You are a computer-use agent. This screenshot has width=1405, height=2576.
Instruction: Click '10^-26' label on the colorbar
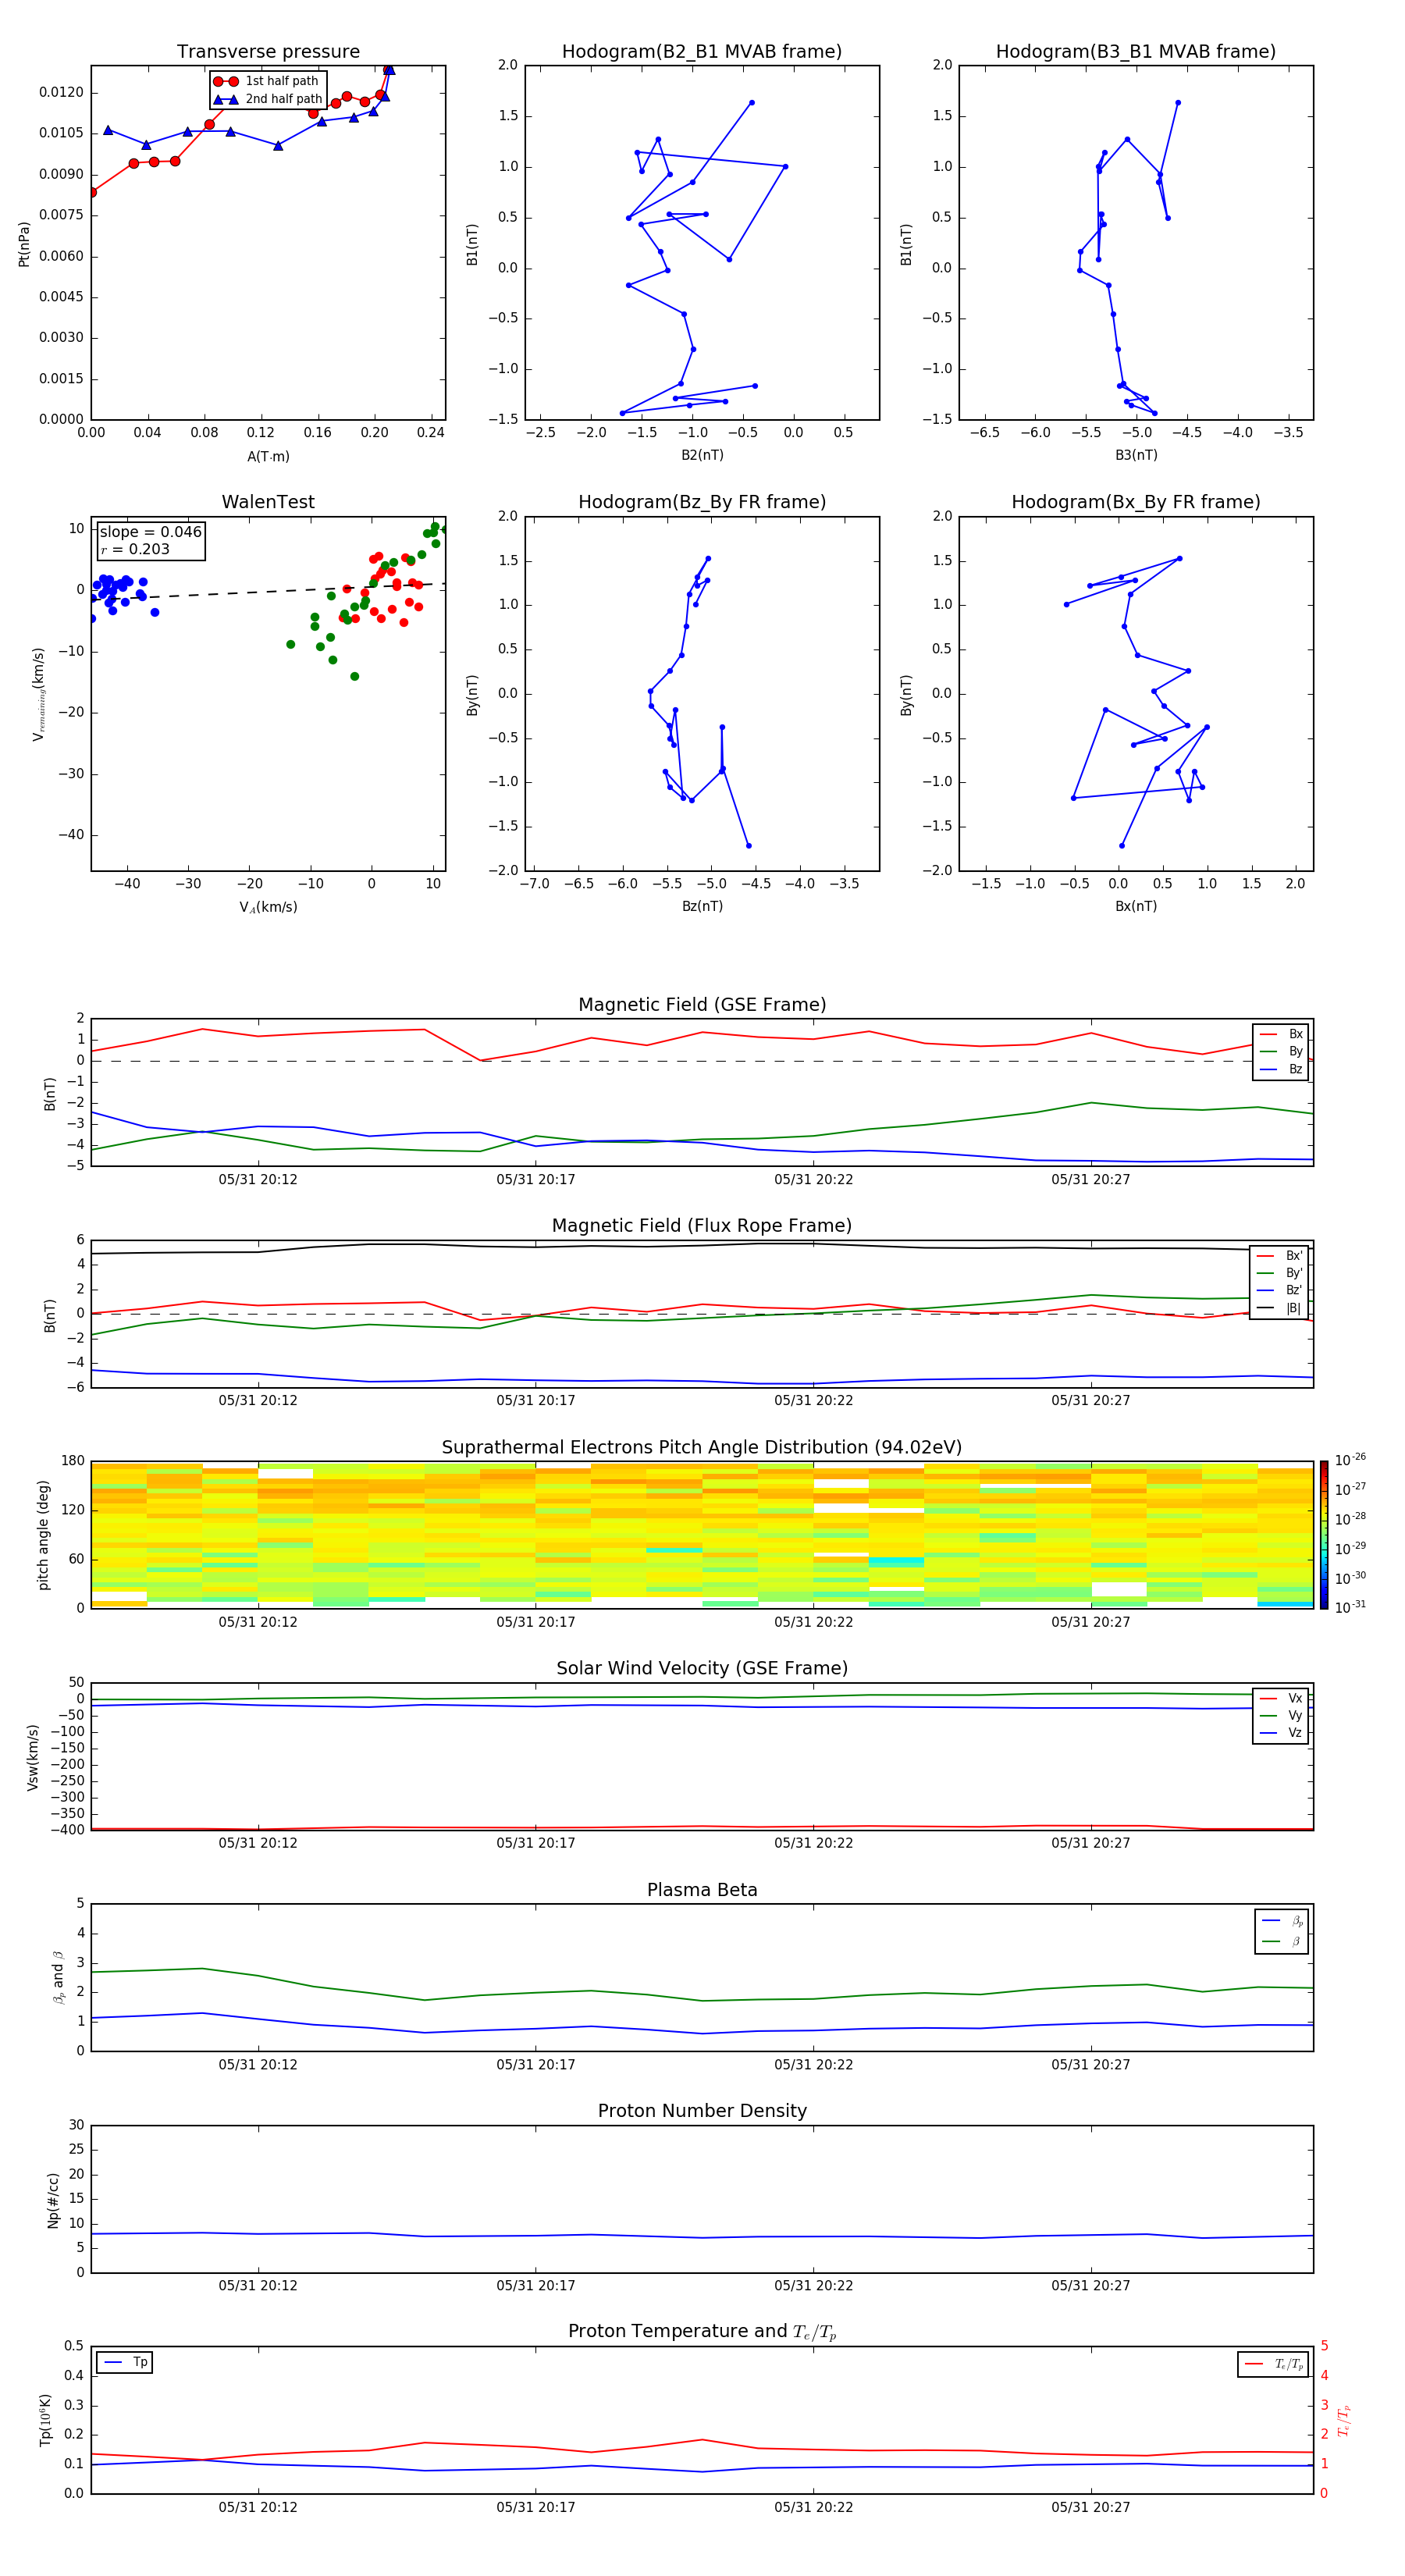[1350, 1460]
